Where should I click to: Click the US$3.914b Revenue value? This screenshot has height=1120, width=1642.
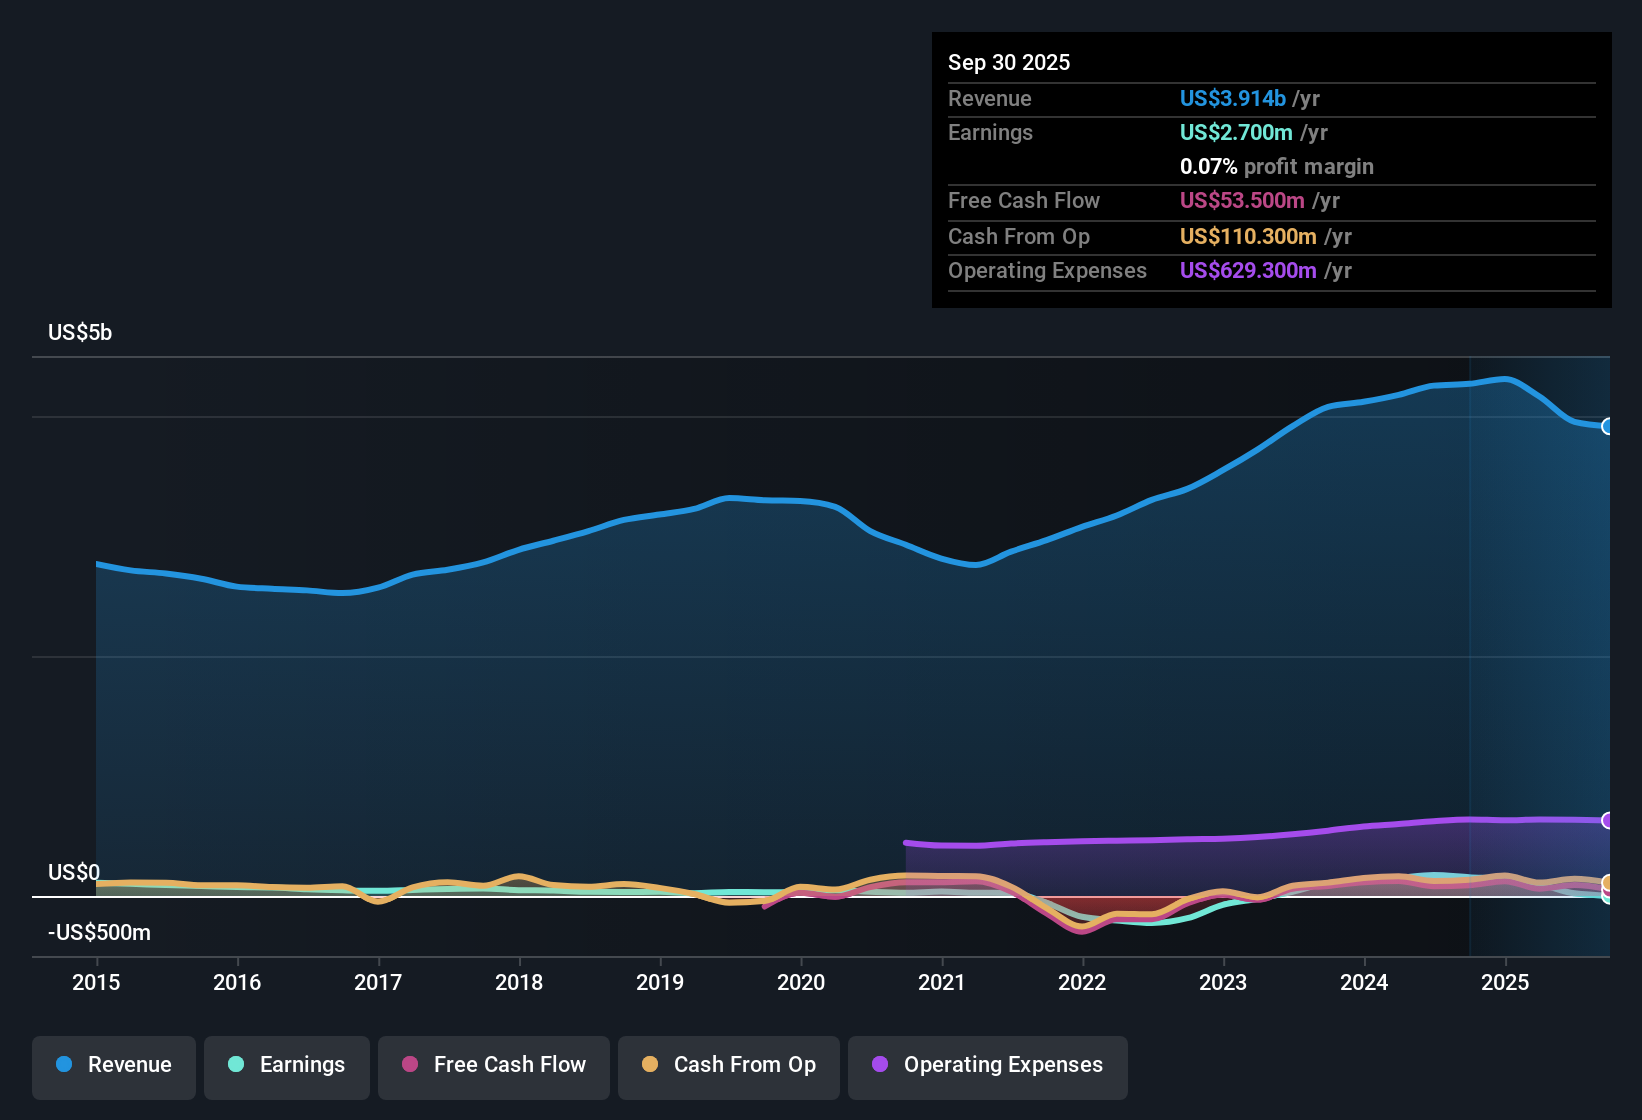tap(1232, 98)
